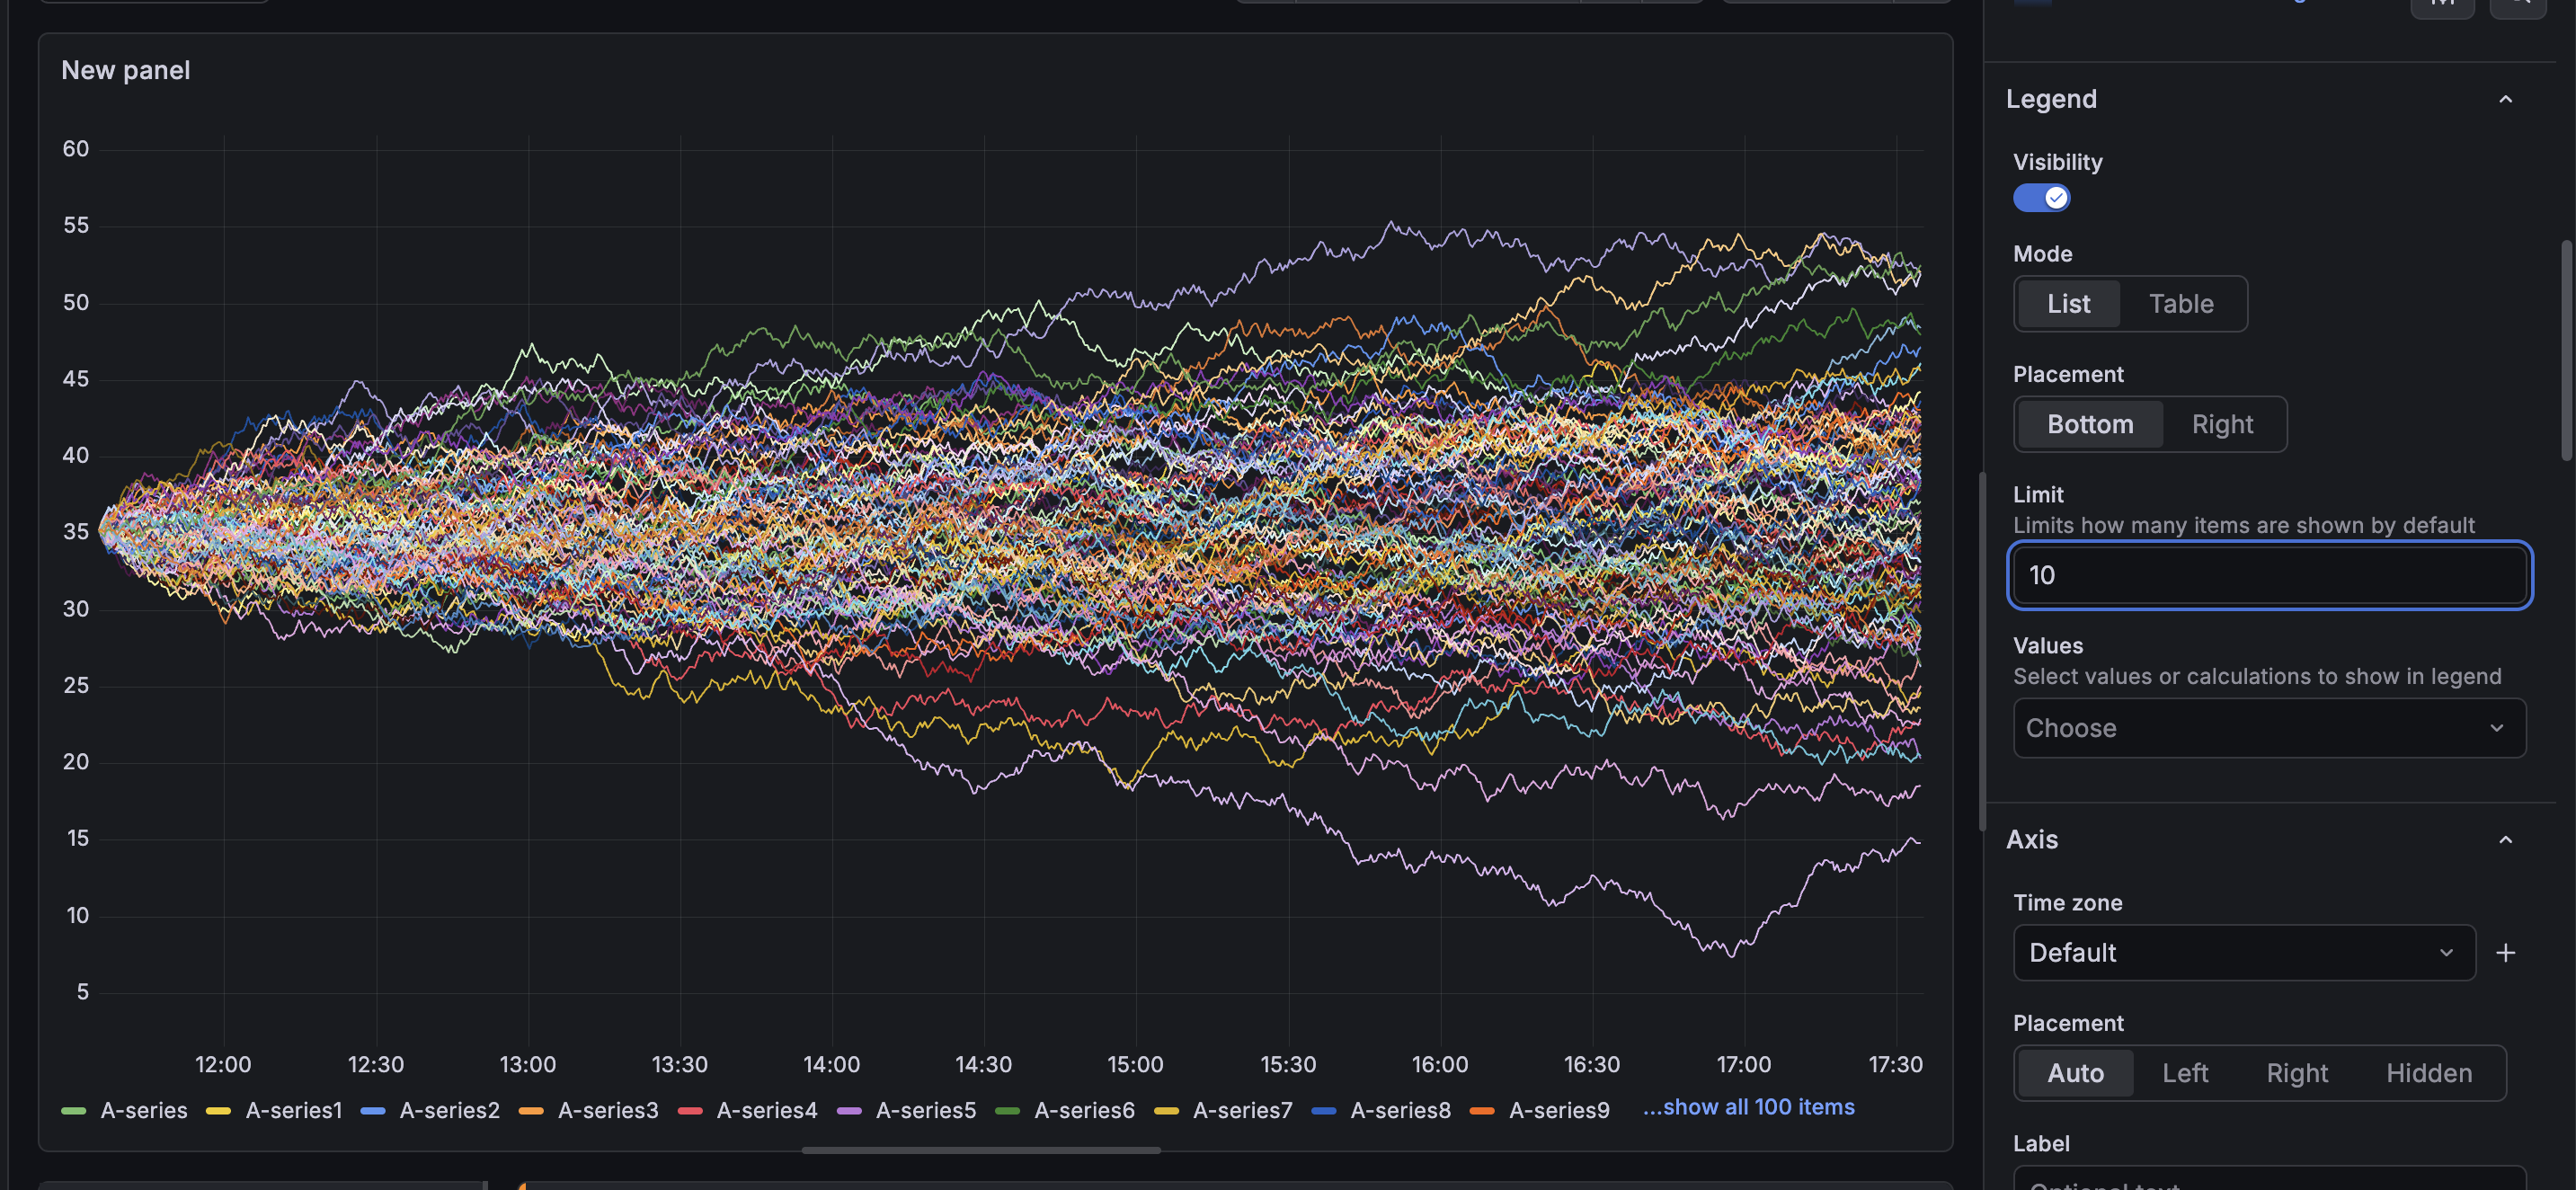Click the horizontal scrollbar below the legend
Viewport: 2576px width, 1190px height.
(980, 1150)
